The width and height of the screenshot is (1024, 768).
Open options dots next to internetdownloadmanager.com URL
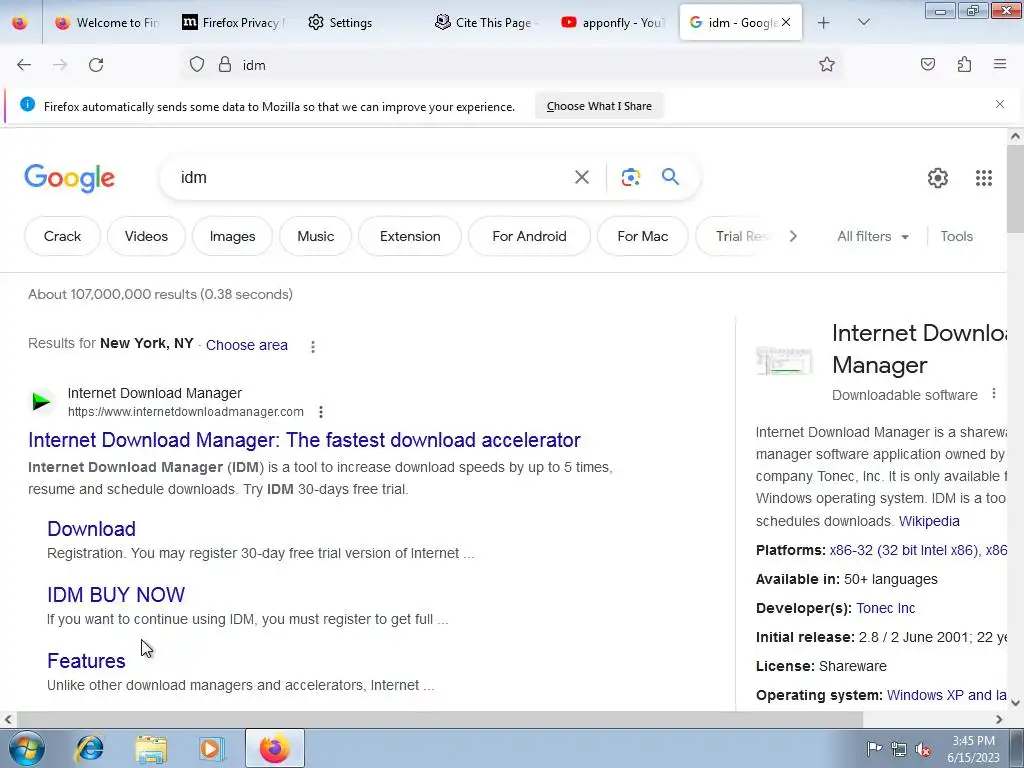(321, 412)
